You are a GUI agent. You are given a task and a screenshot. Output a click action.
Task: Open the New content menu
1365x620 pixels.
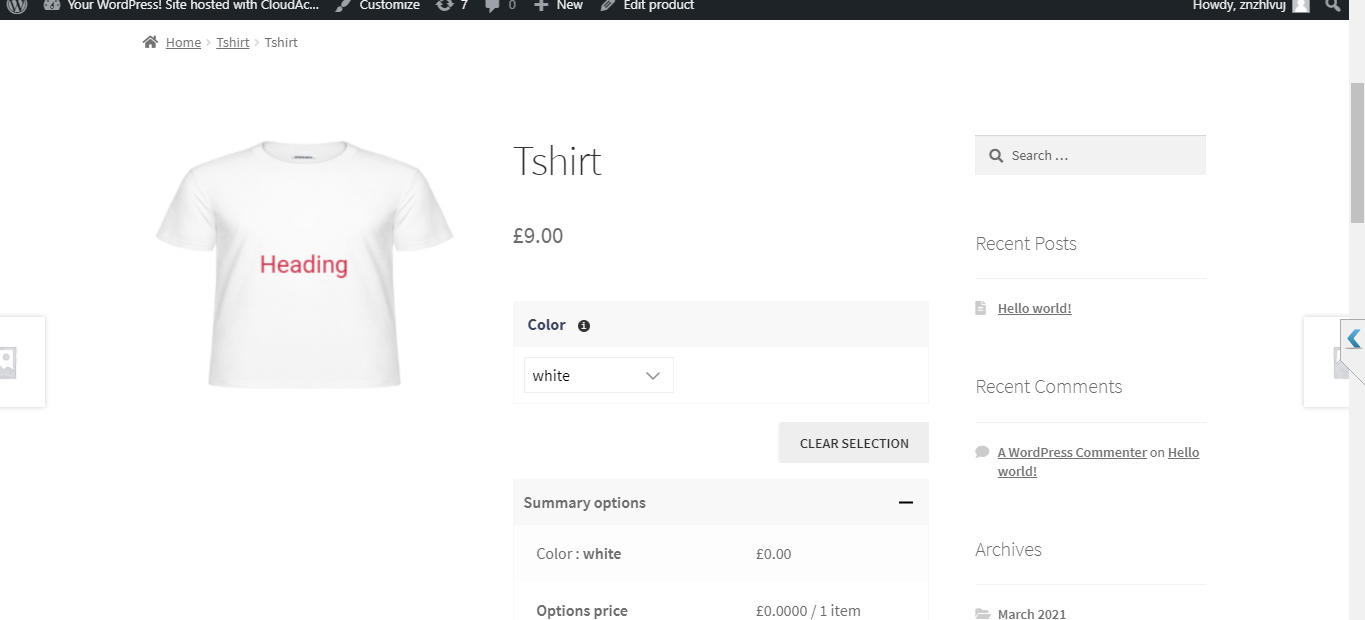click(558, 6)
